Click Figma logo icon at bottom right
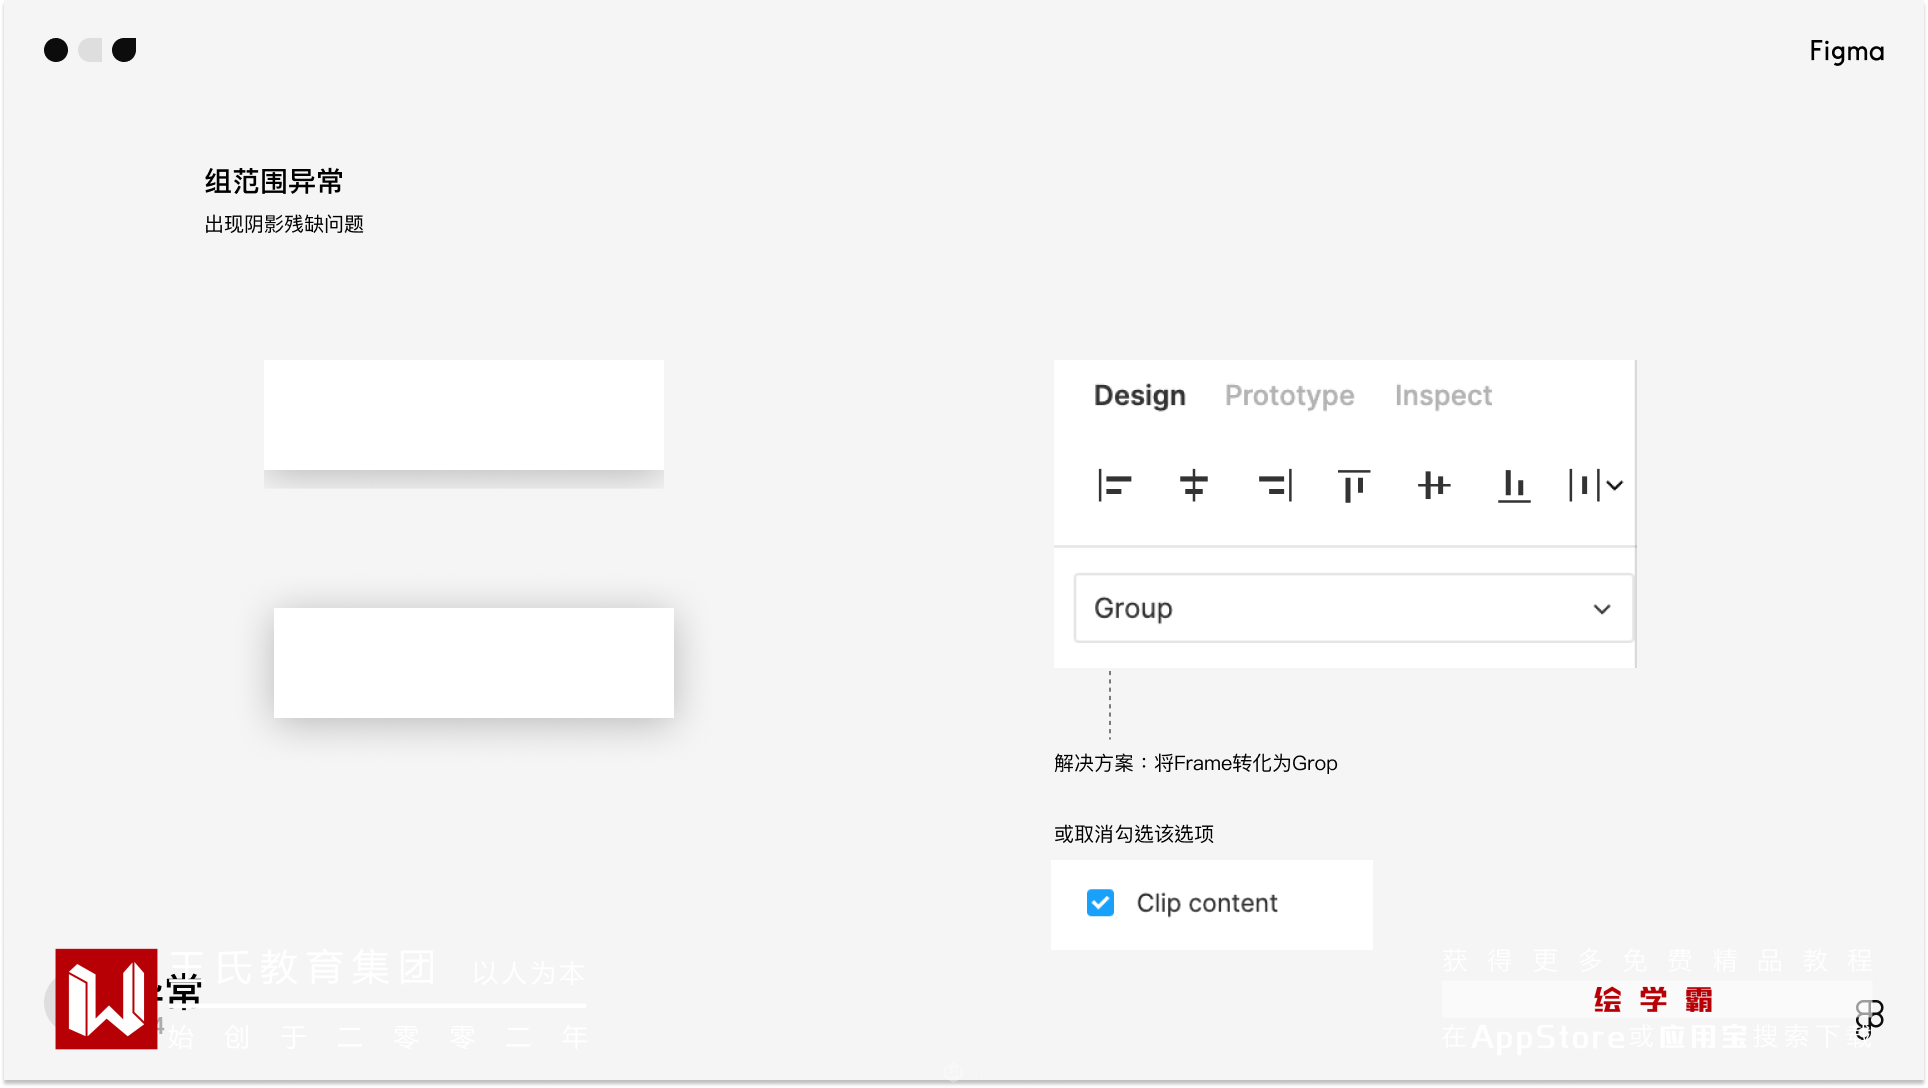Image resolution: width=1928 pixels, height=1088 pixels. tap(1869, 1018)
